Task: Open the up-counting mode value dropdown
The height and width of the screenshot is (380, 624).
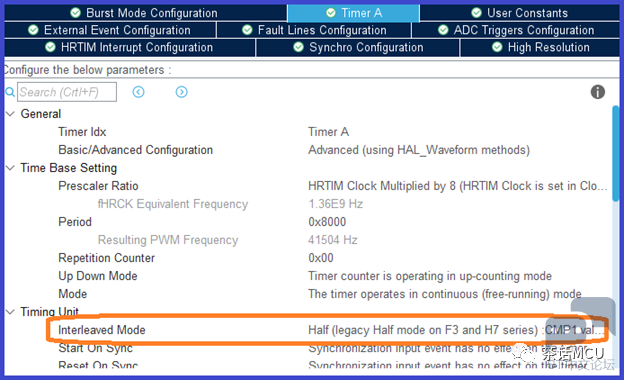Action: 430,276
